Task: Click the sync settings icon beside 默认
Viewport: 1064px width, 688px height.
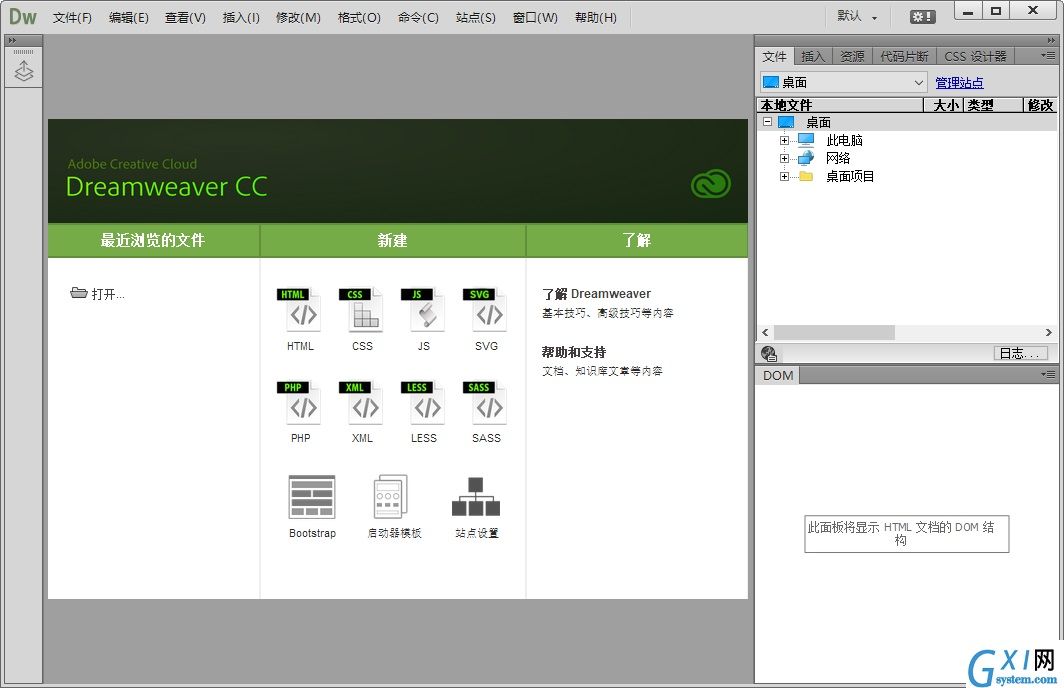Action: coord(922,17)
